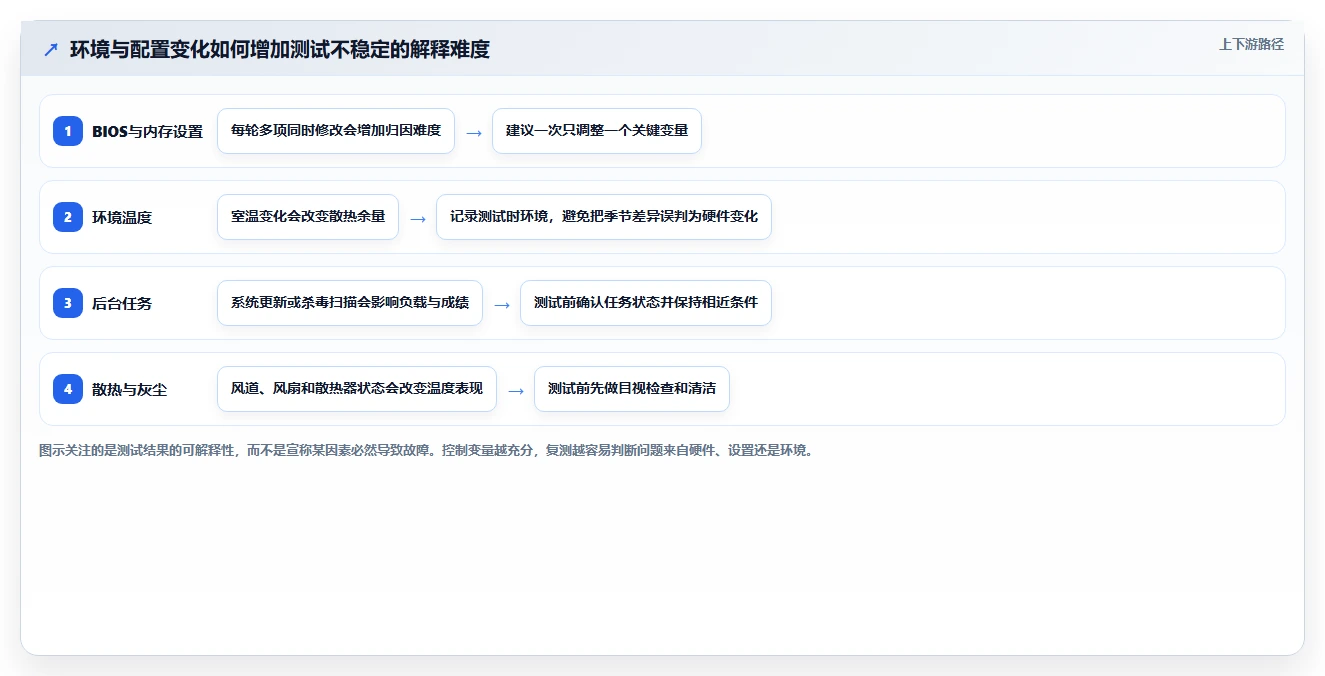
Task: Click the title 环境与配置变化如何增加测试不稳定的解释难度
Action: pos(280,49)
